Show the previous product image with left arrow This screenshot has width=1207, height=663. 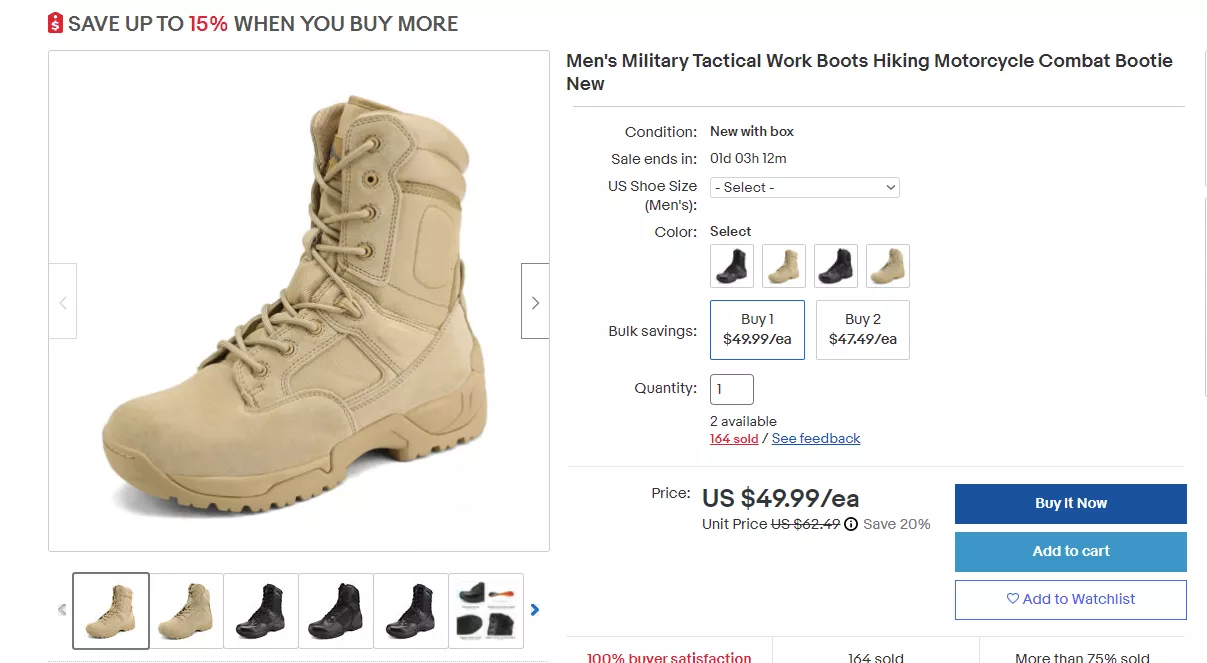tap(62, 301)
